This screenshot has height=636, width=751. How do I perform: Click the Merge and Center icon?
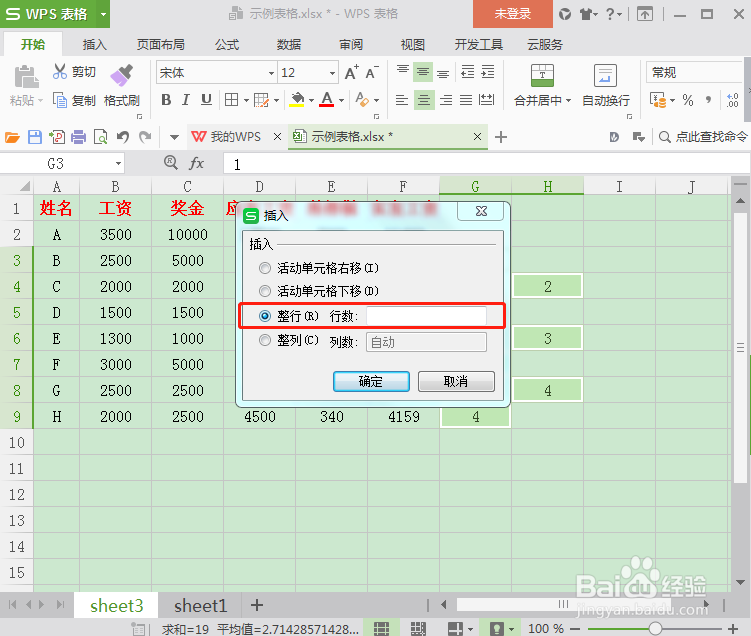542,76
